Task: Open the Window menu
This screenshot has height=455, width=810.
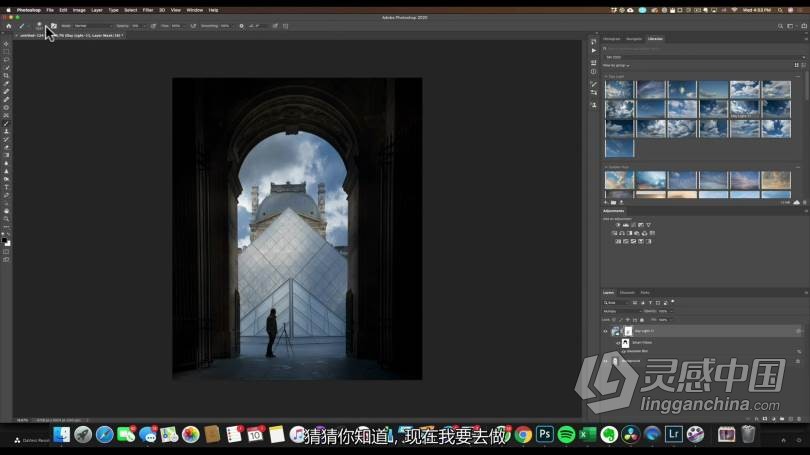Action: 195,10
